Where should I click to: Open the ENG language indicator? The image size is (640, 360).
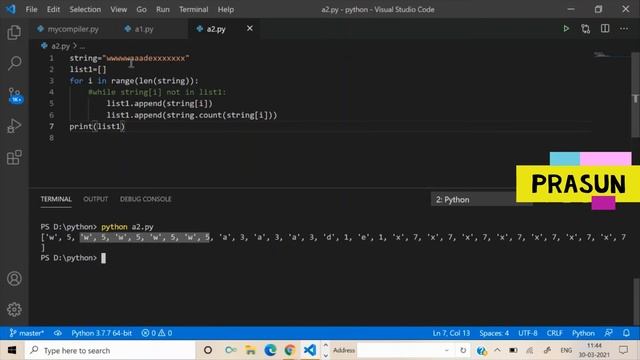[566, 350]
